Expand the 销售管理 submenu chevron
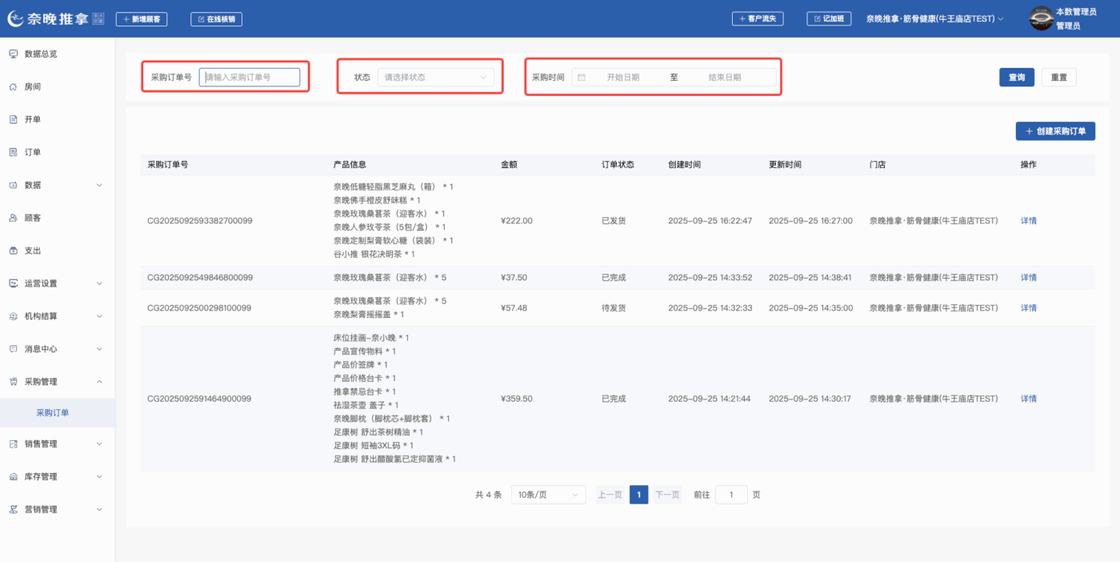The image size is (1120, 562). [99, 444]
